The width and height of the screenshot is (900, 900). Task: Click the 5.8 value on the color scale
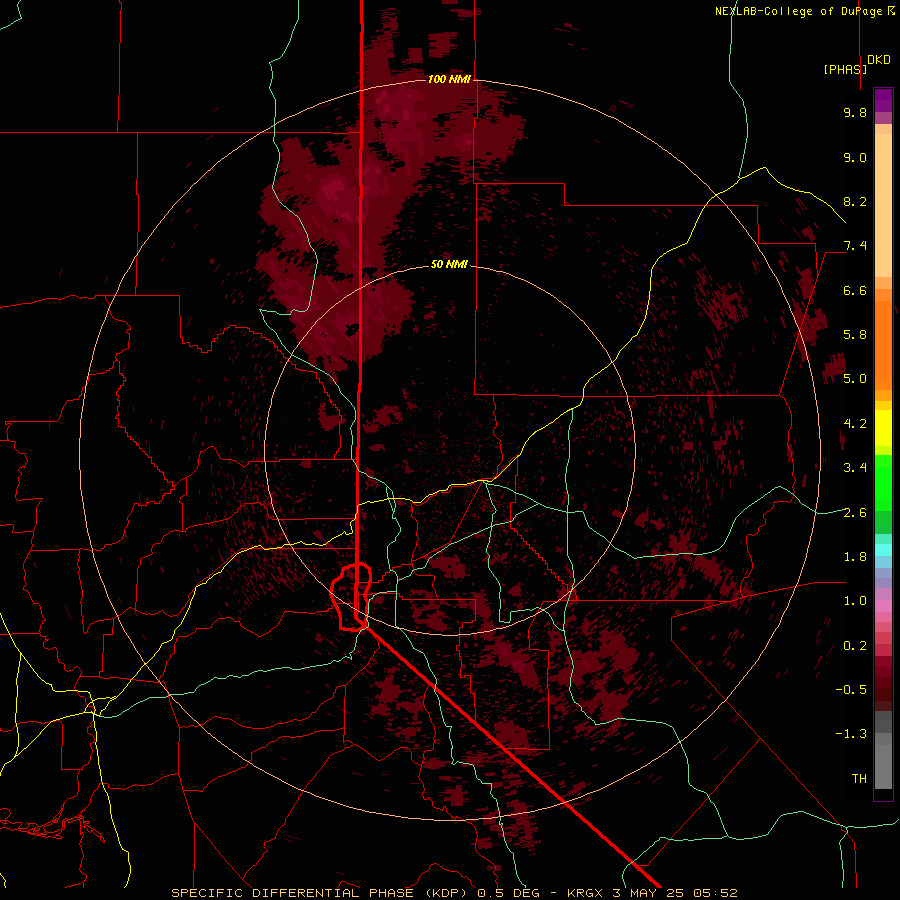coord(855,335)
